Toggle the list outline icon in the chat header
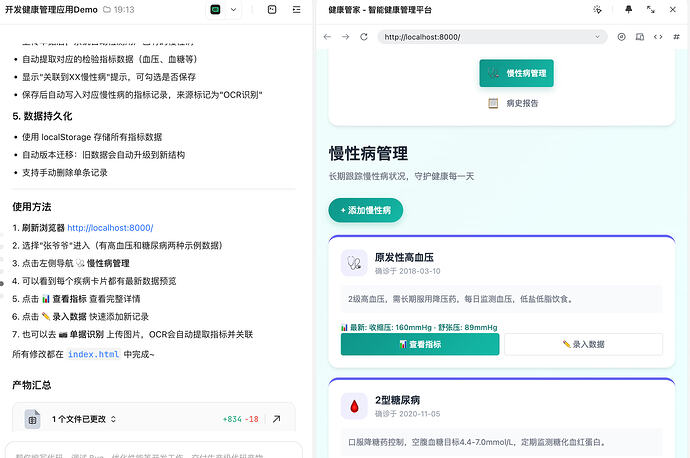Image resolution: width=690 pixels, height=458 pixels. (297, 10)
